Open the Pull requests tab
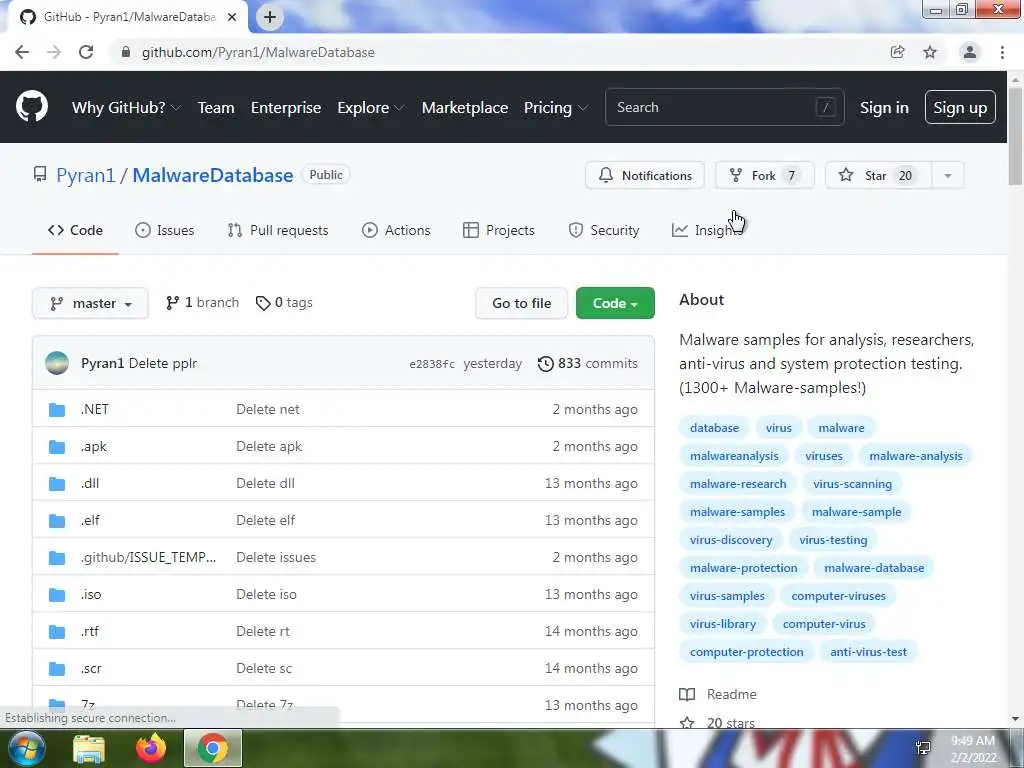This screenshot has width=1024, height=768. (278, 230)
